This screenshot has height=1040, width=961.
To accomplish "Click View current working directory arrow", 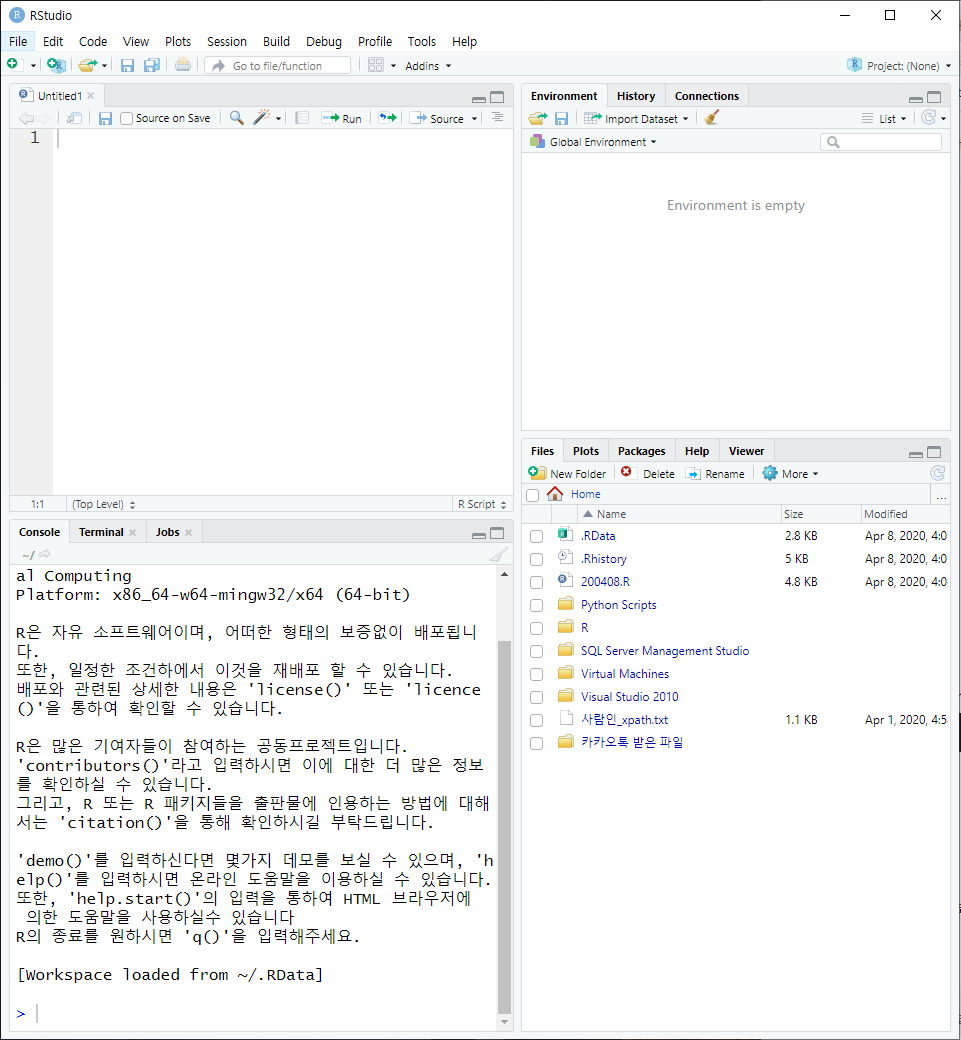I will (44, 554).
